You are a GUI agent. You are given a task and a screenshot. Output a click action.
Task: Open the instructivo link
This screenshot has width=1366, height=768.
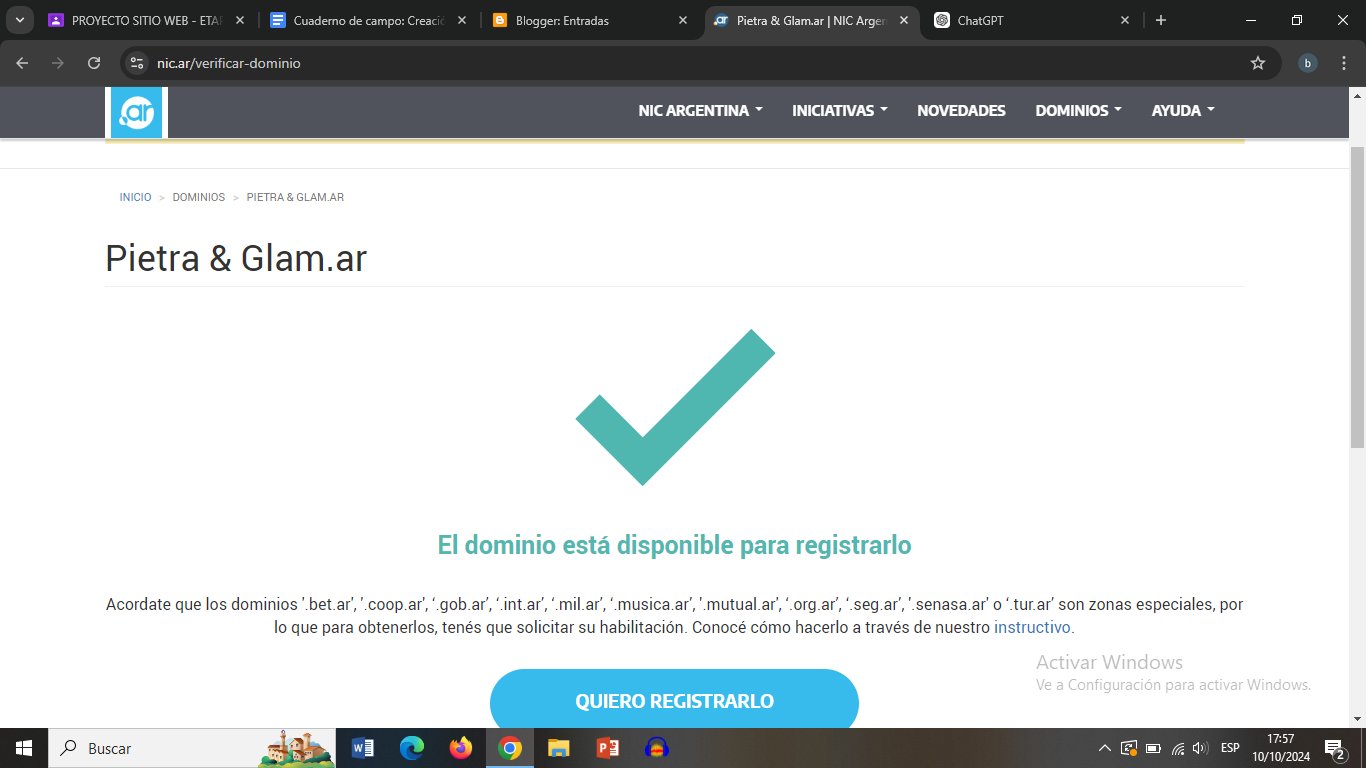pyautogui.click(x=1032, y=628)
